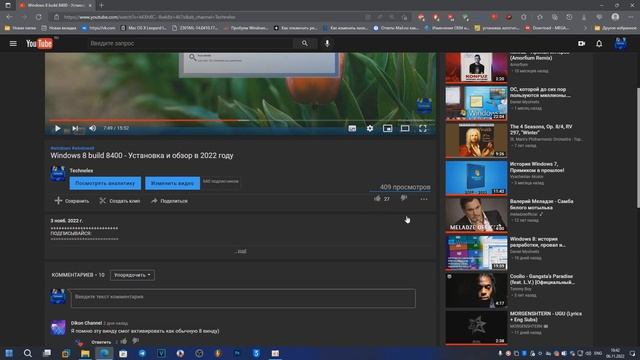The width and height of the screenshot is (640, 360).
Task: Open the create video camera icon
Action: pyautogui.click(x=581, y=43)
